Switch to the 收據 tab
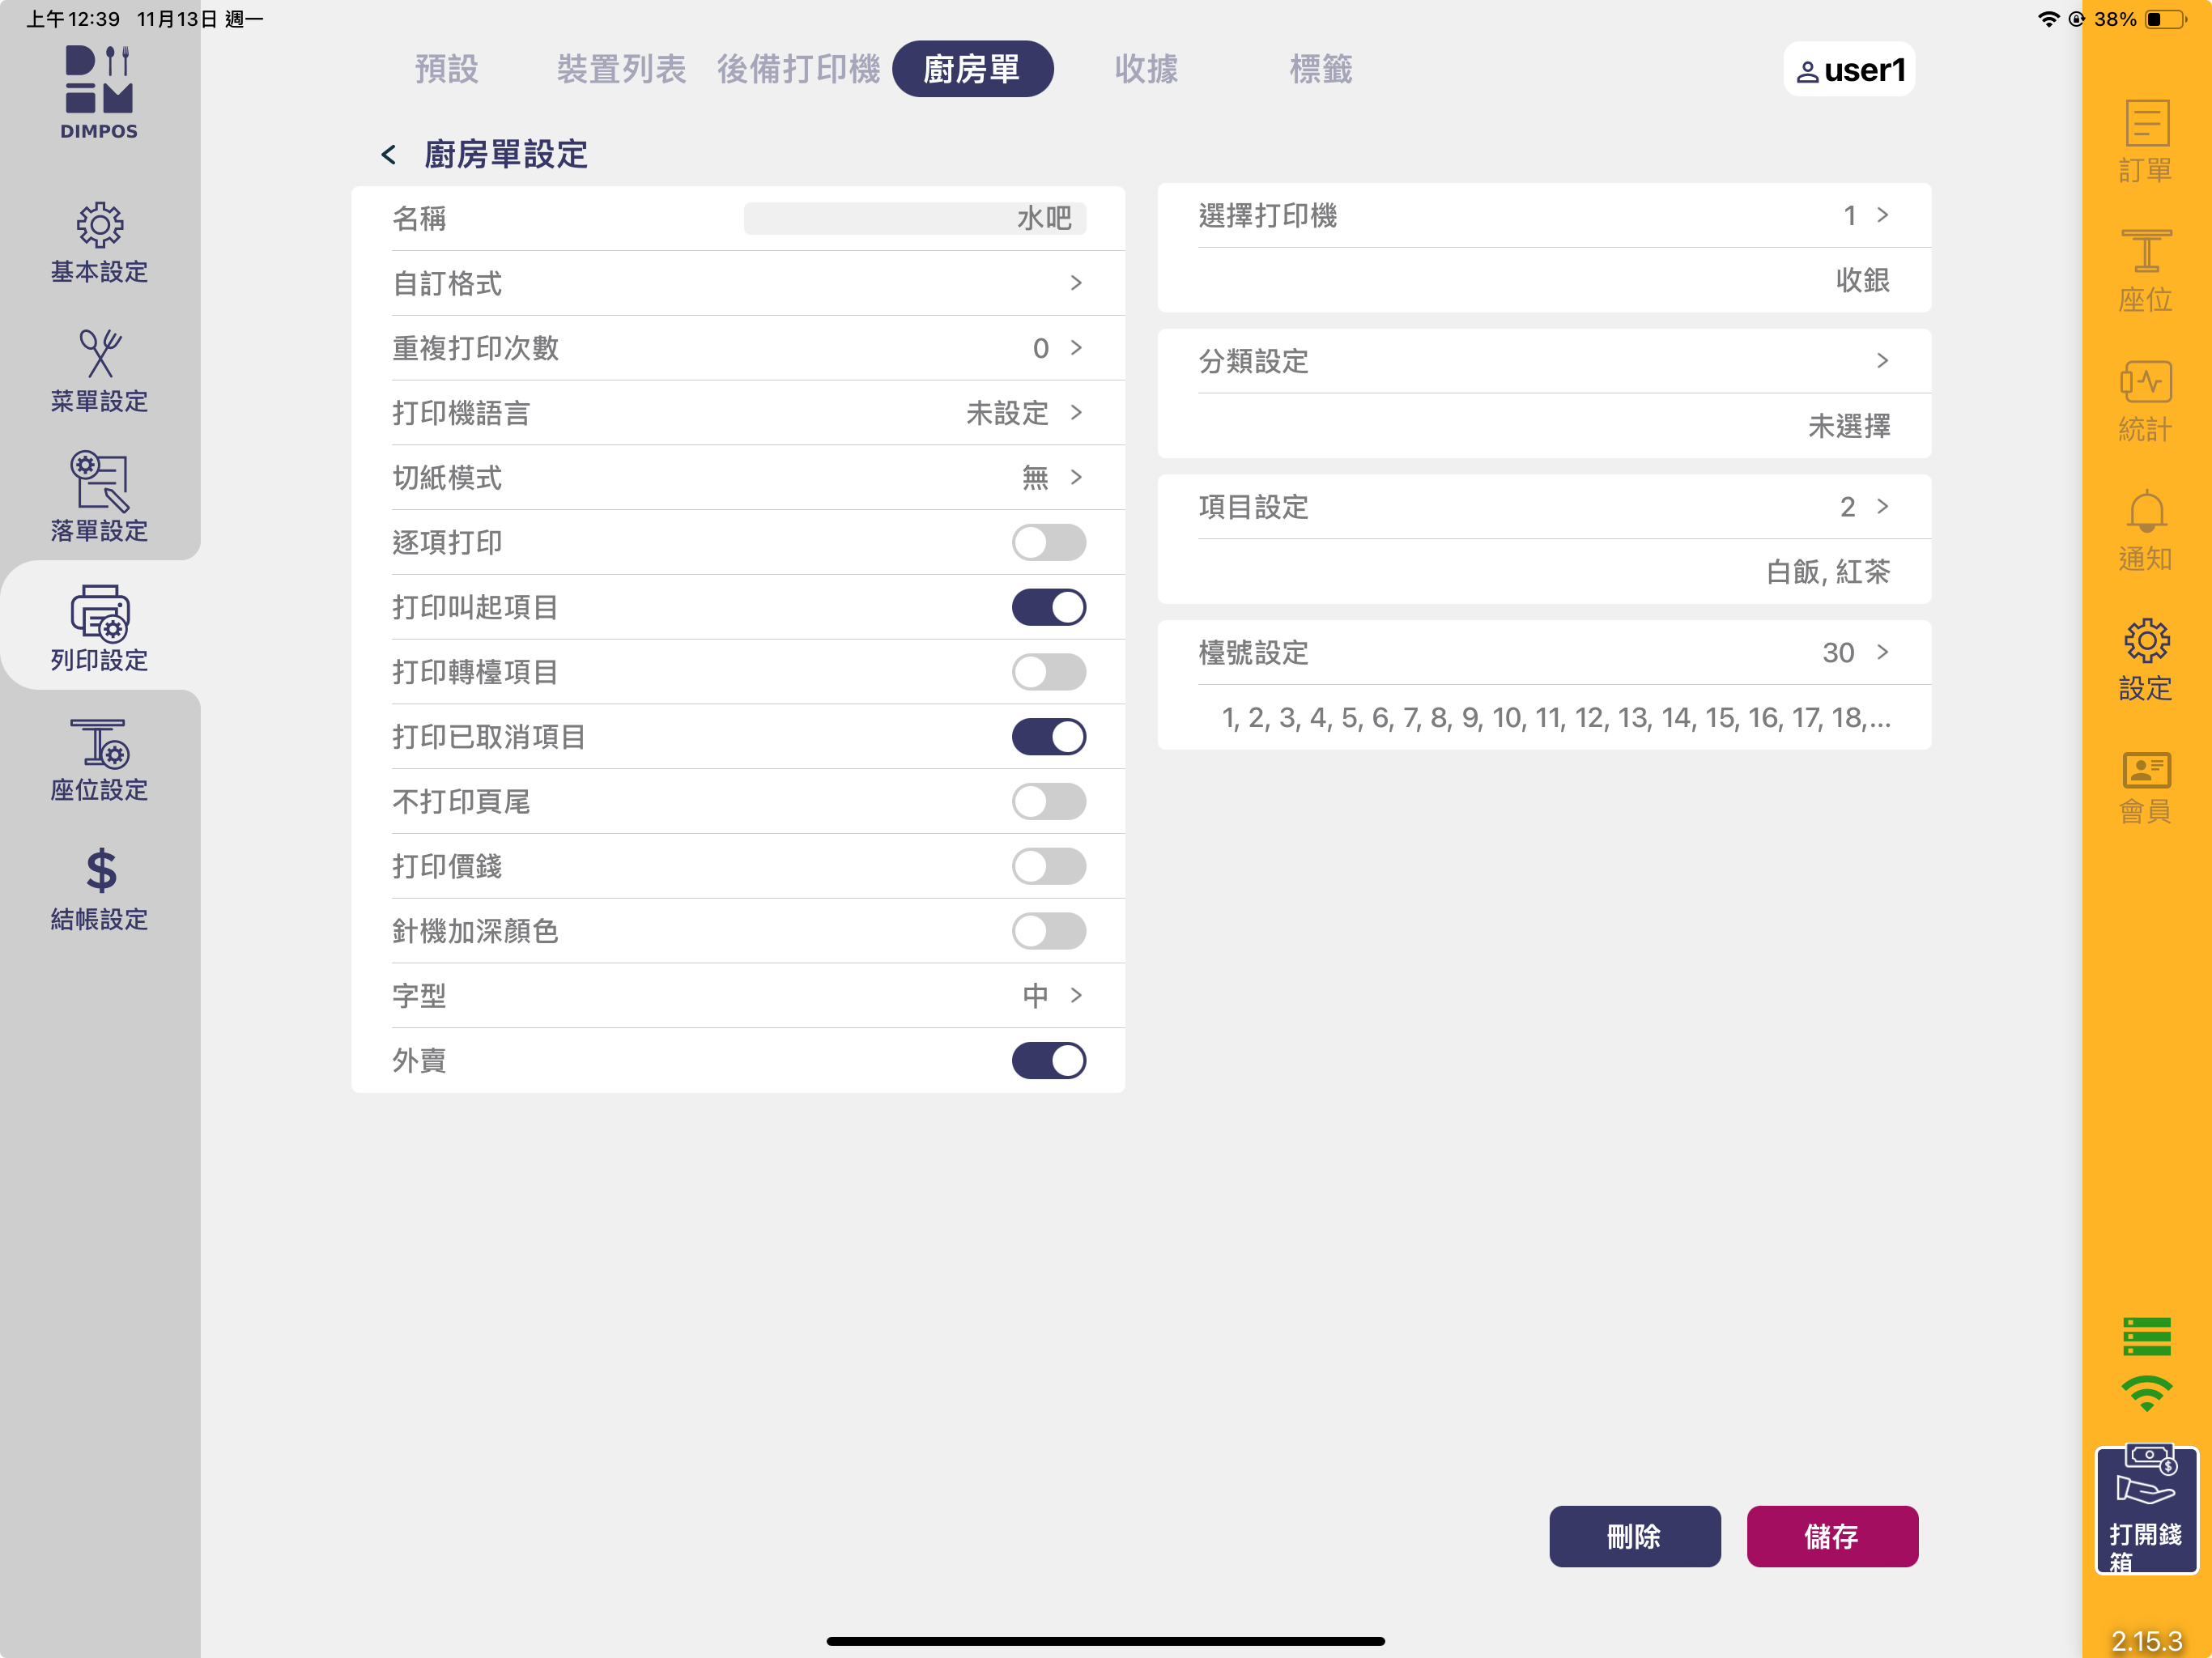The image size is (2212, 1658). [x=1146, y=69]
